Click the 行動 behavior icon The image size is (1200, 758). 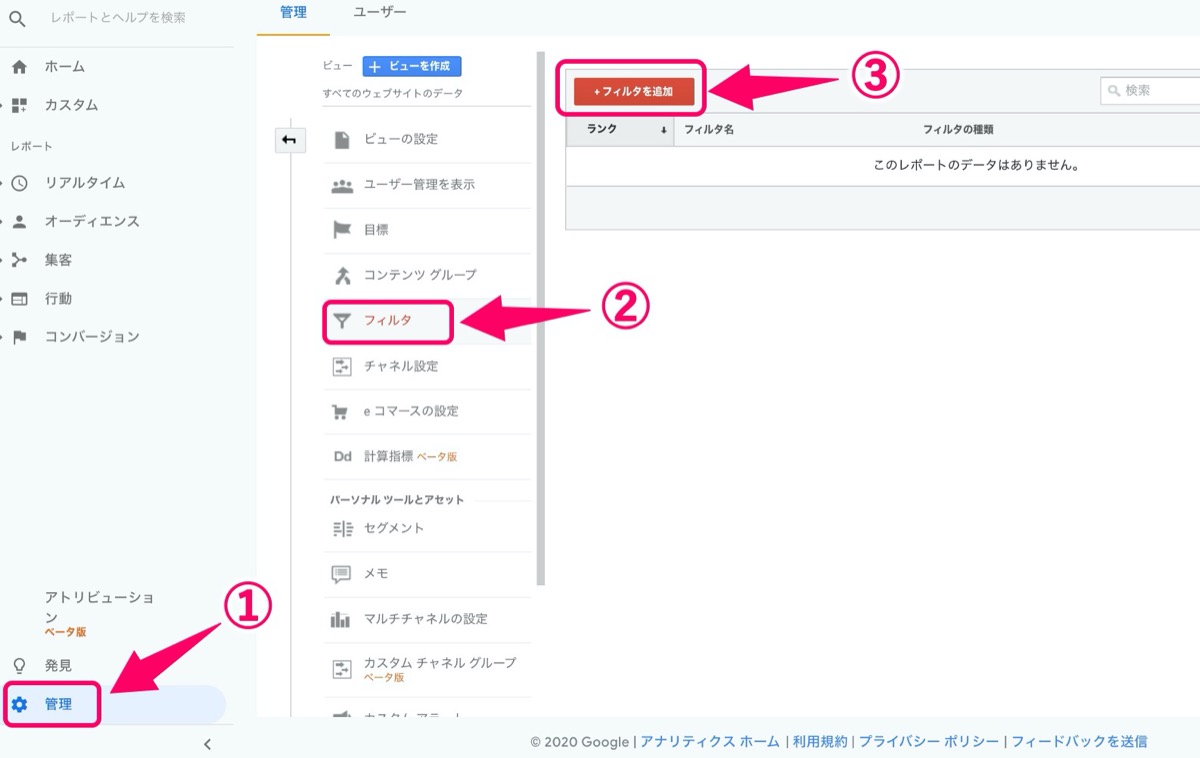click(19, 299)
